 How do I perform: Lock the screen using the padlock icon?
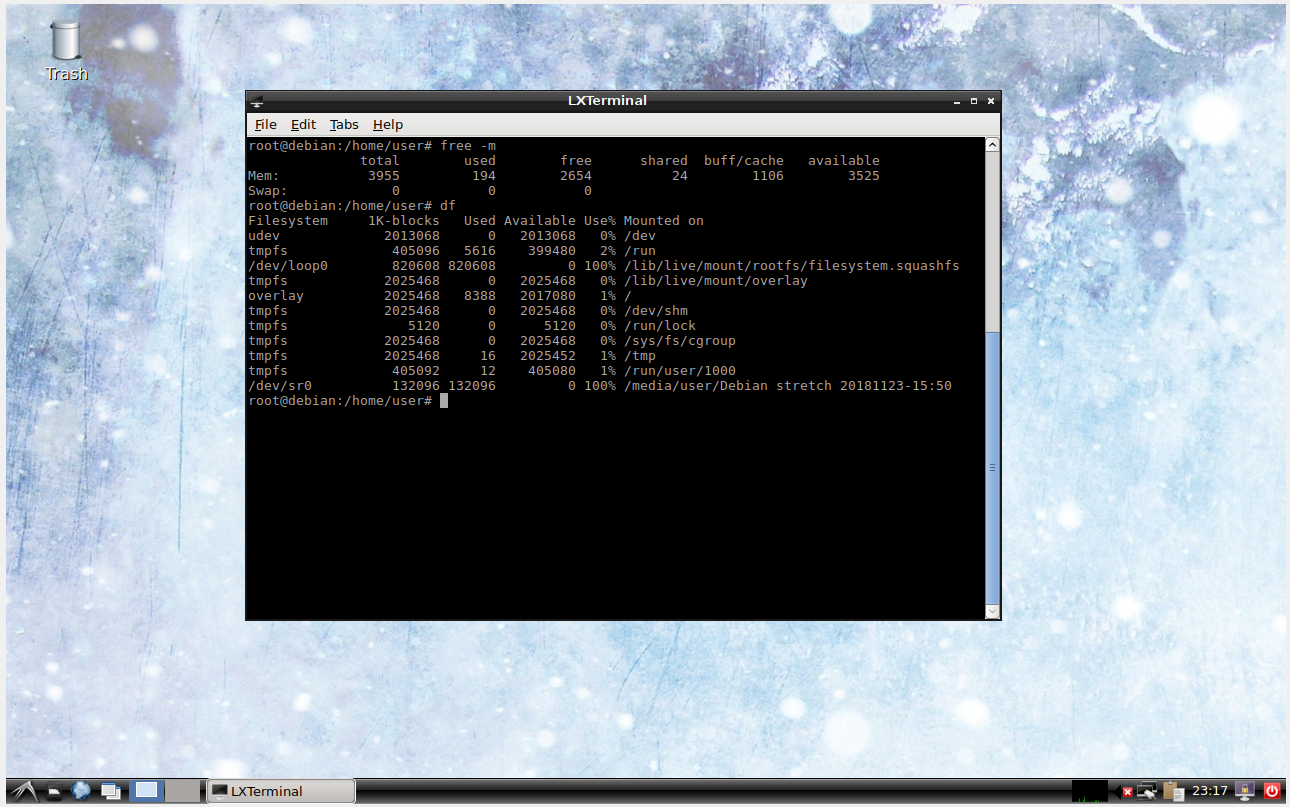coord(1245,791)
